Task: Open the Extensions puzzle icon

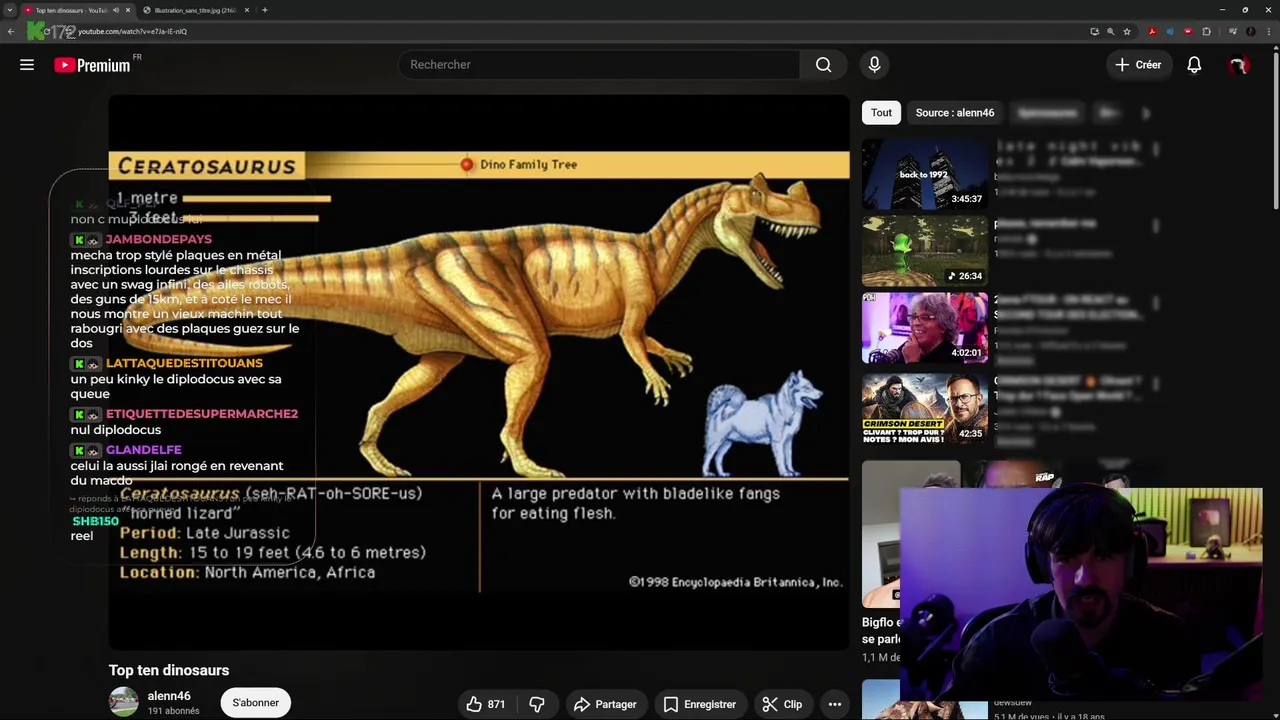Action: (1206, 31)
